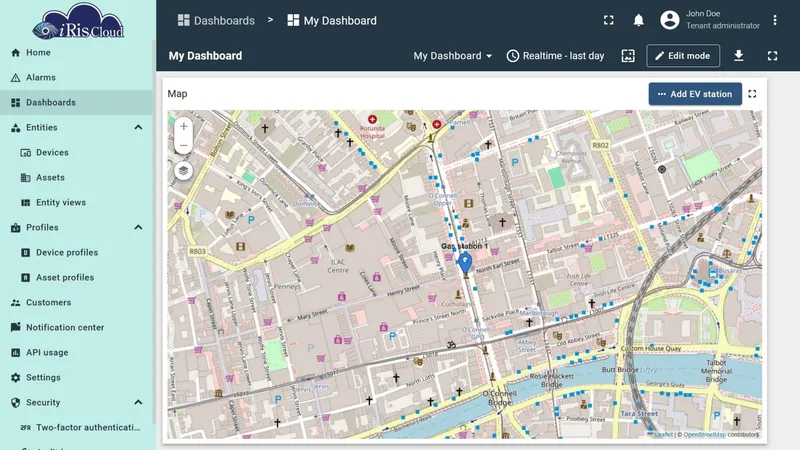Click the Home house icon

(15, 53)
